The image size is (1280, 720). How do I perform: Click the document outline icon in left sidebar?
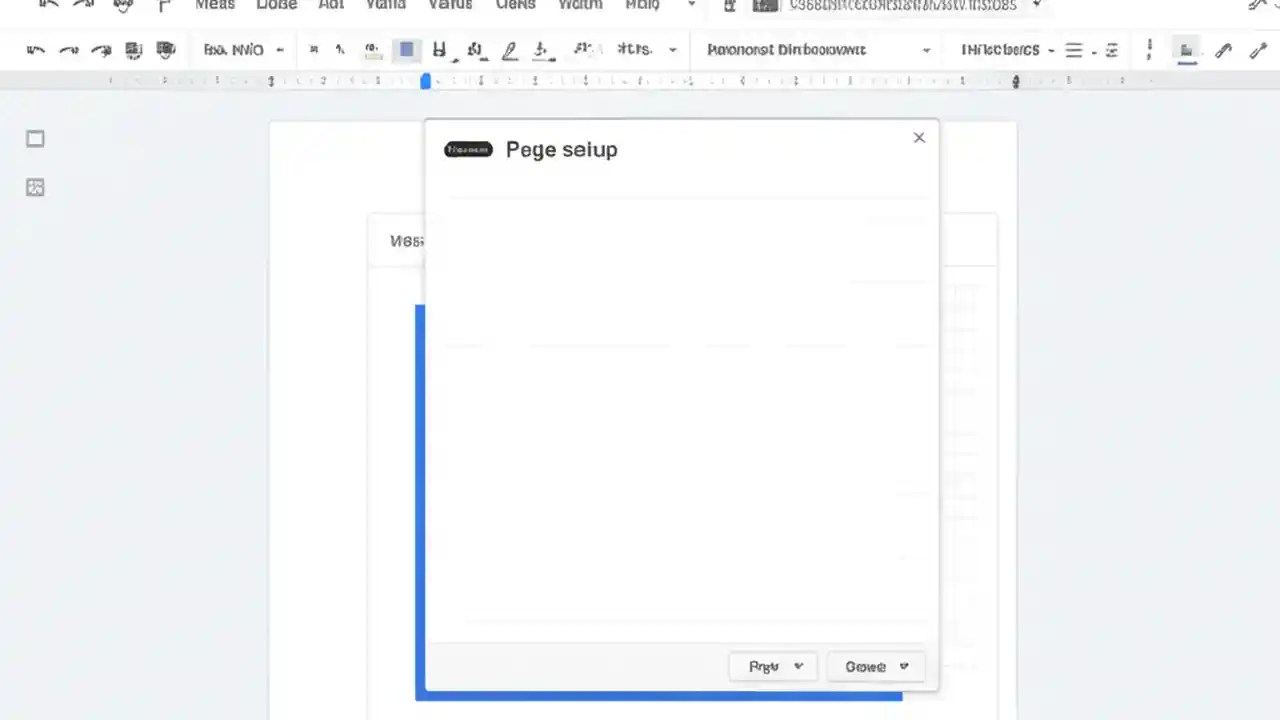coord(35,139)
